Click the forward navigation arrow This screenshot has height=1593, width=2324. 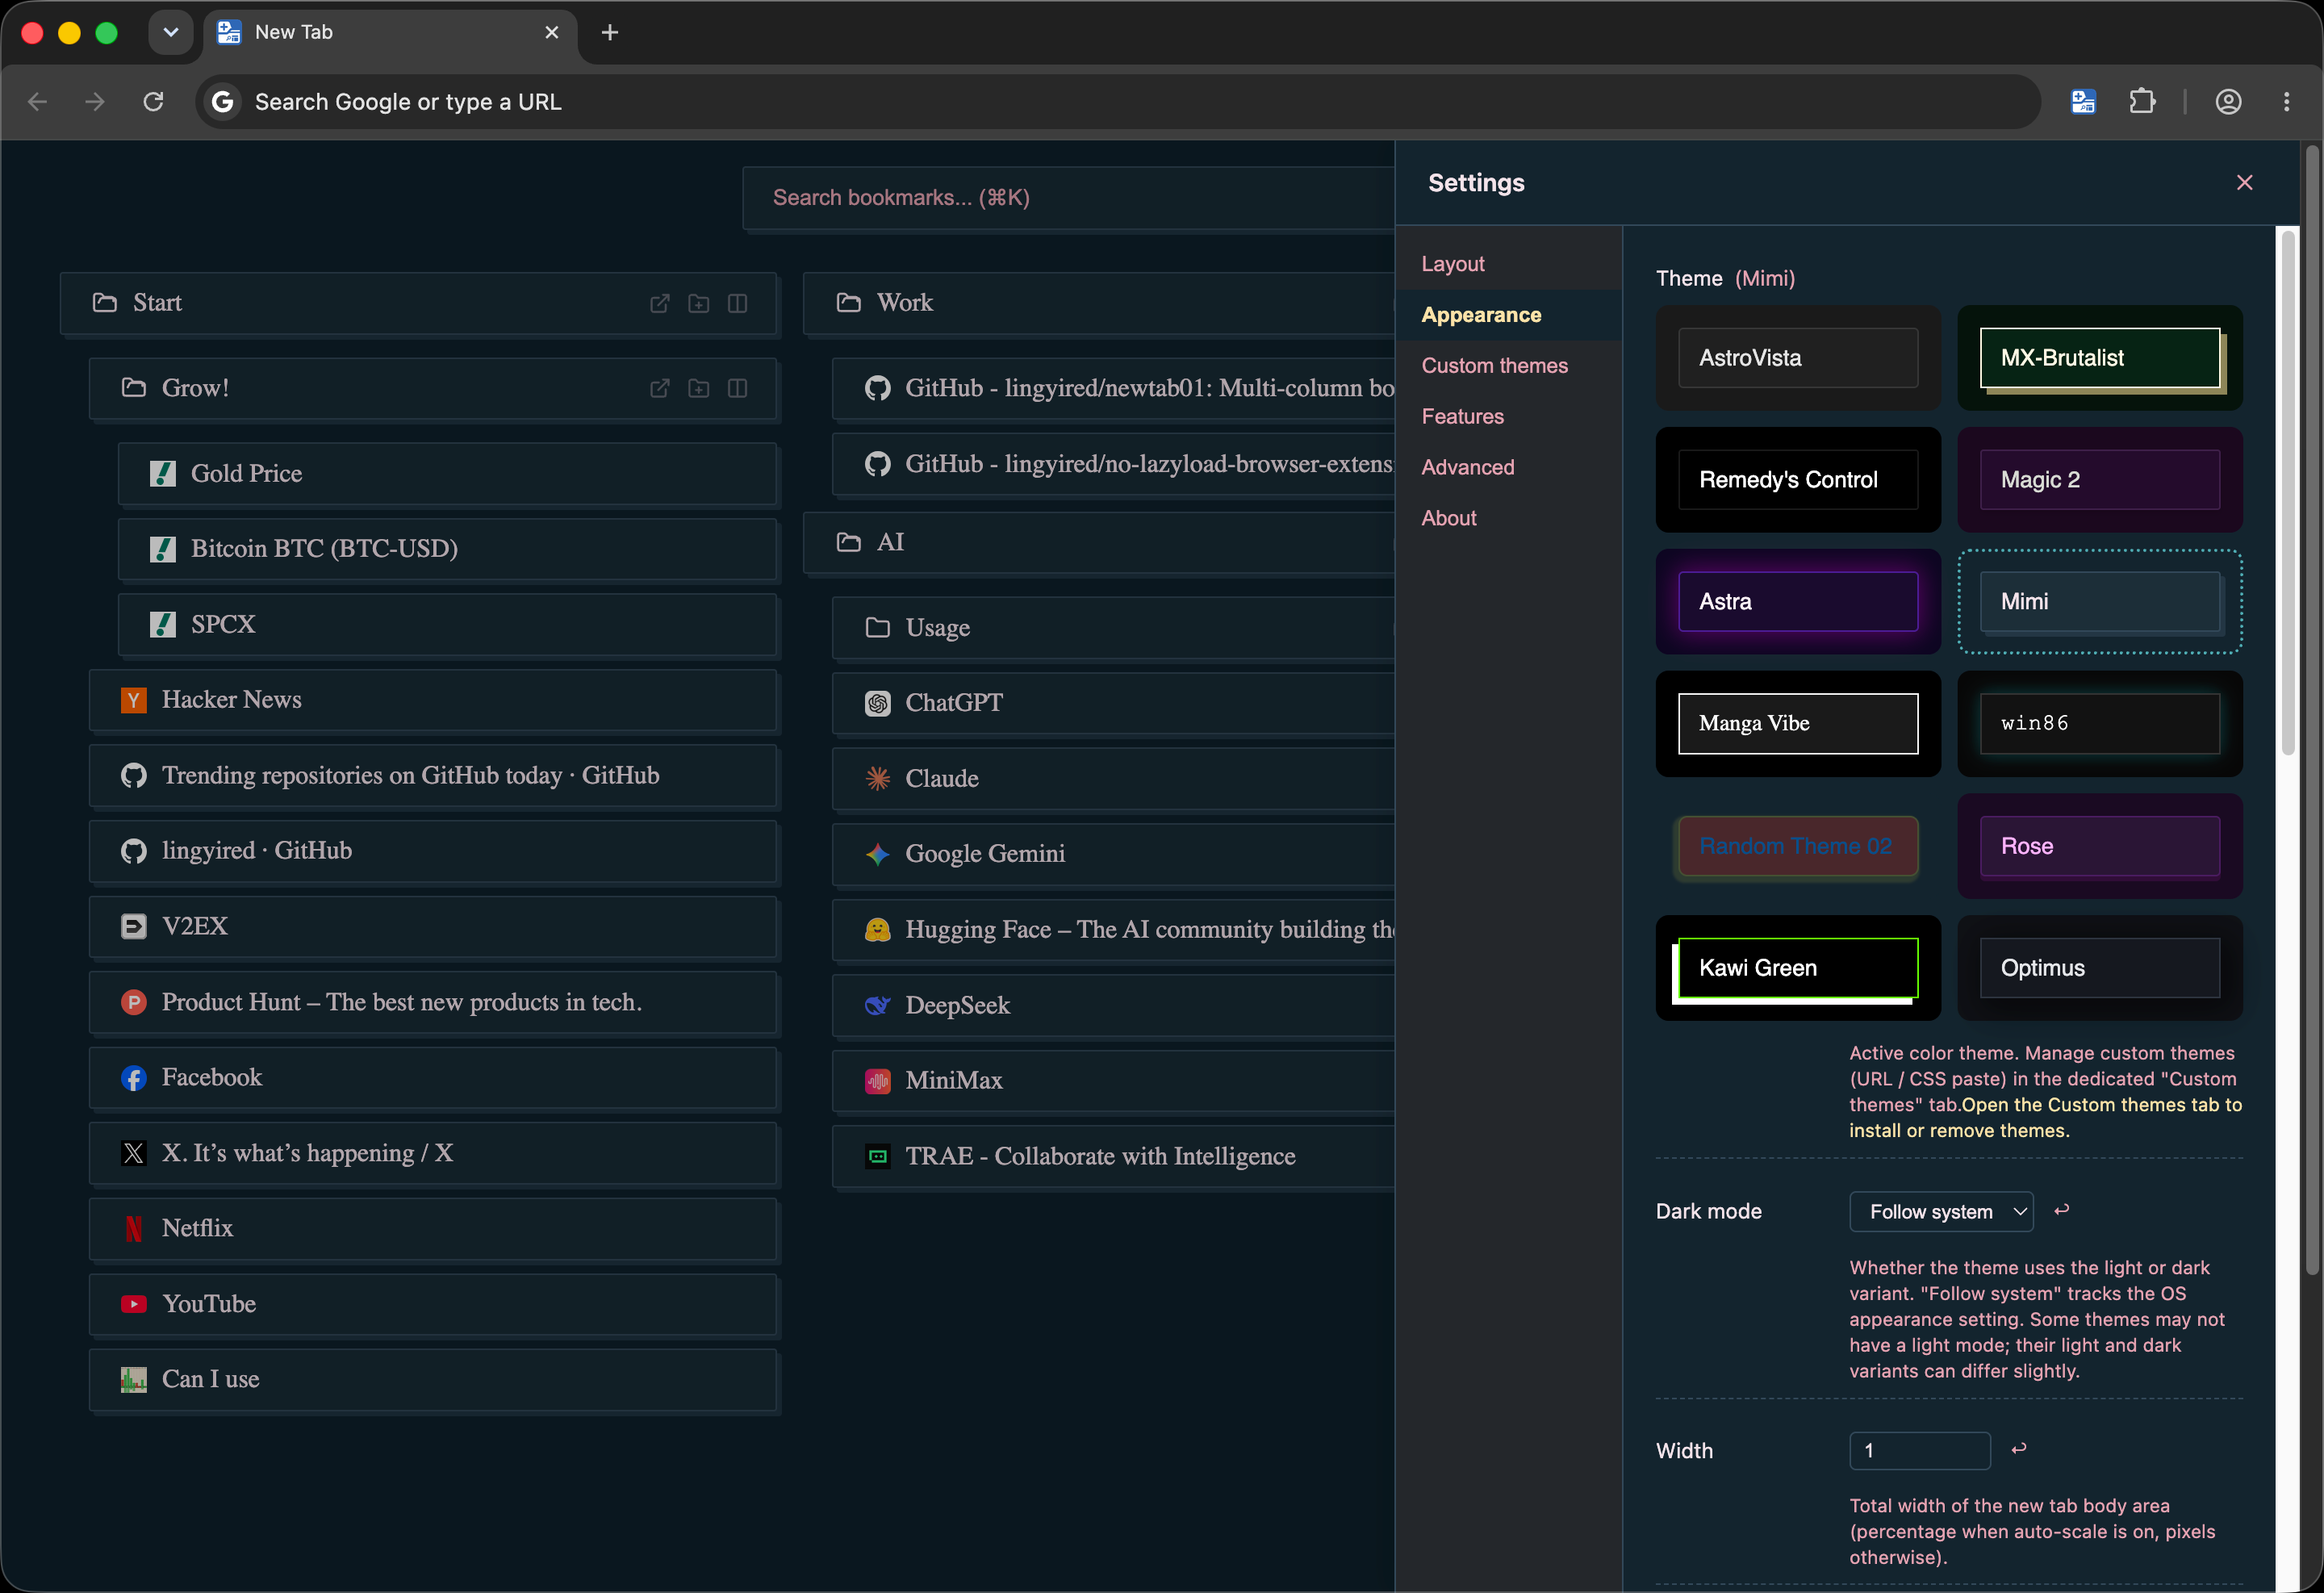coord(95,101)
